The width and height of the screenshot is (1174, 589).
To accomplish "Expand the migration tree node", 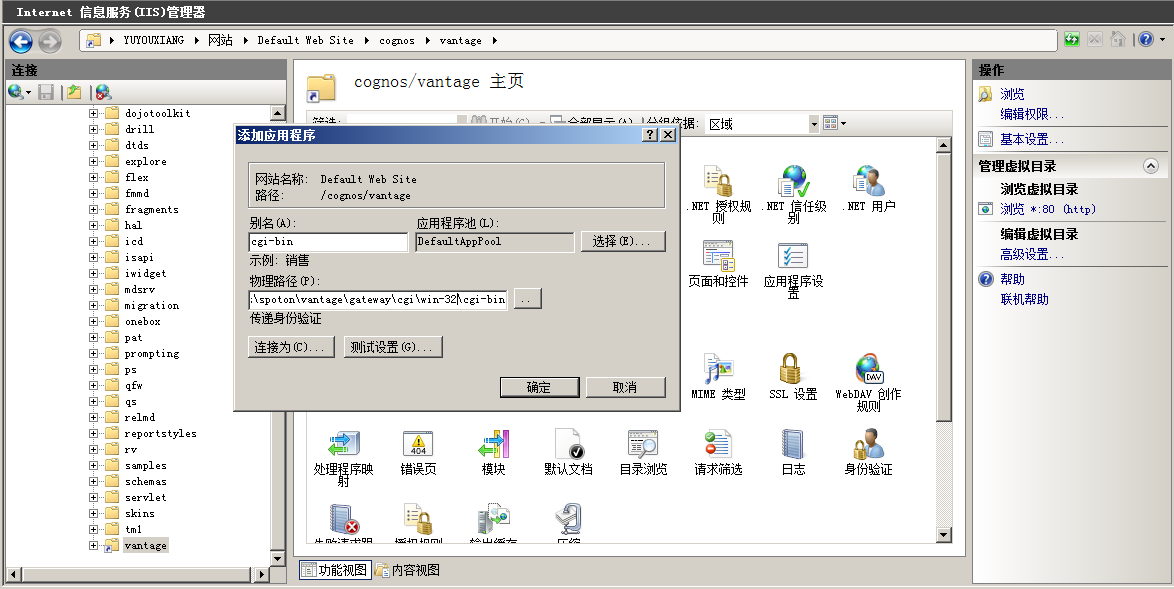I will tap(94, 305).
